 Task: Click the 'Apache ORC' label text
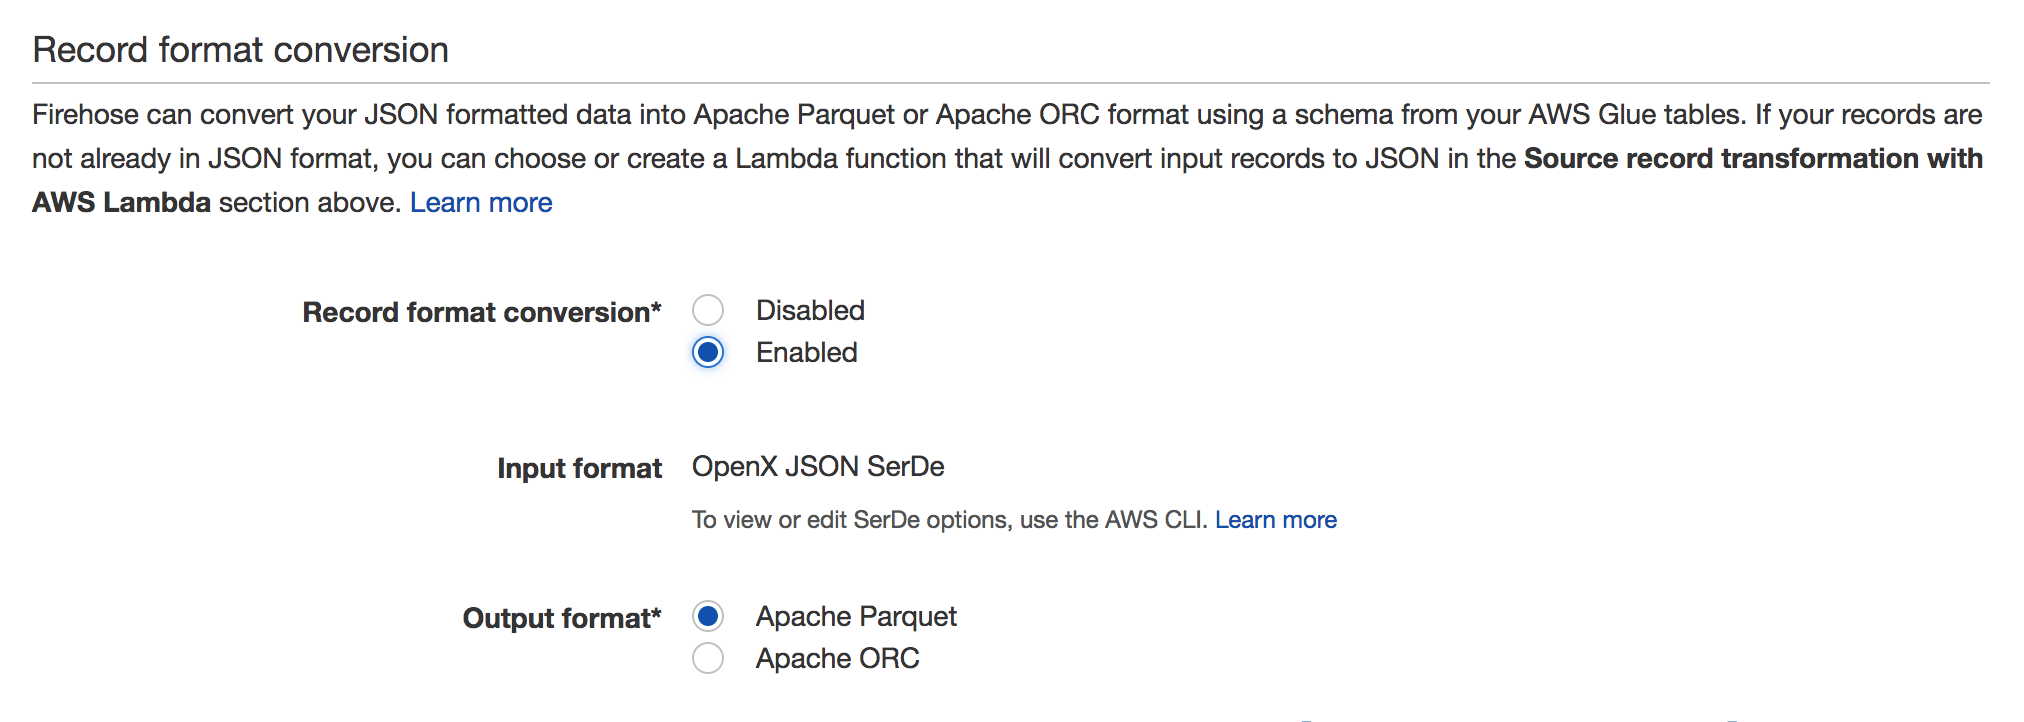point(837,658)
